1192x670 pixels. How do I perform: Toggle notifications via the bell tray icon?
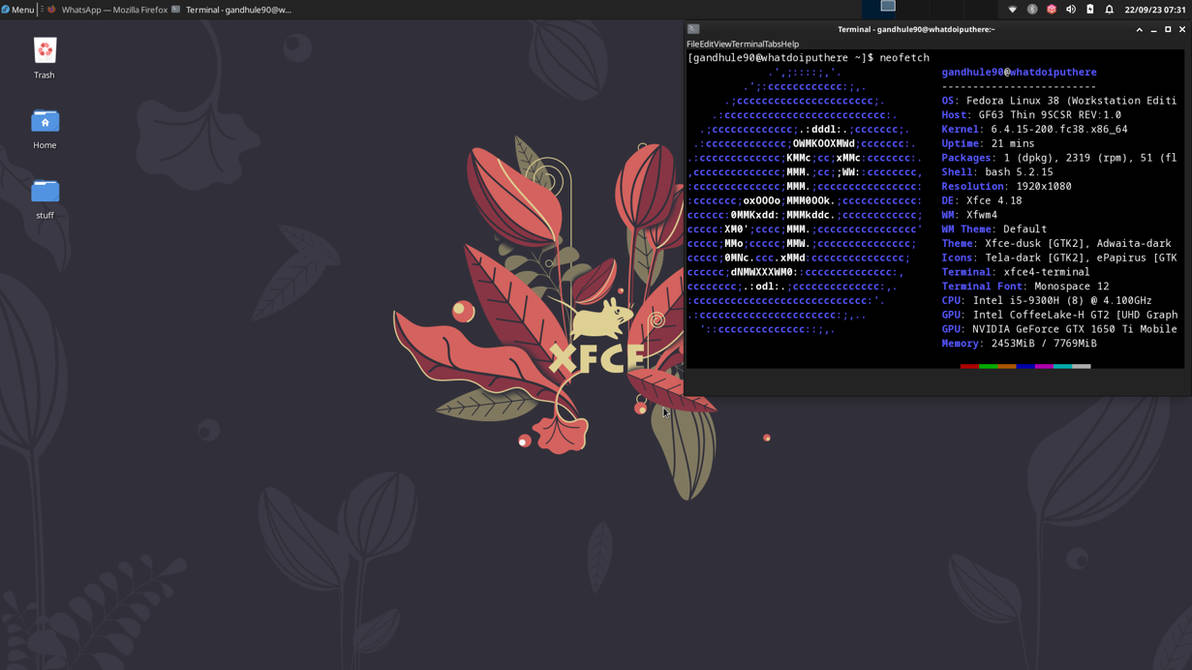(1108, 9)
